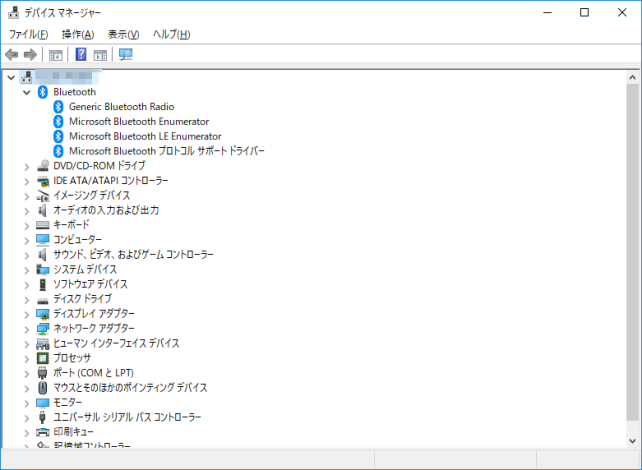Select Microsoft Bluetooth LE Enumerator label
Viewport: 642px width, 470px height.
tap(145, 136)
